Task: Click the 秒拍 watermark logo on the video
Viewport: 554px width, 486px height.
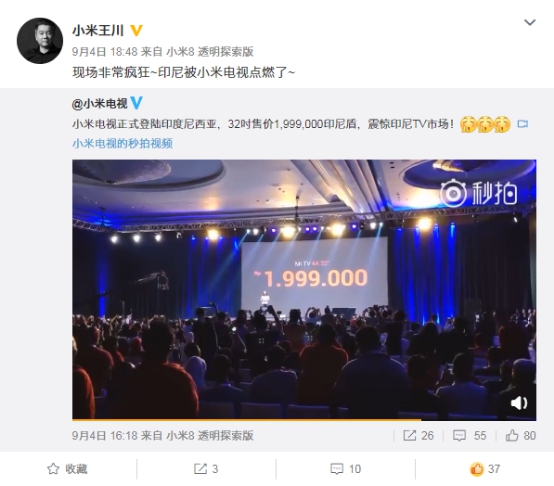Action: pos(479,193)
